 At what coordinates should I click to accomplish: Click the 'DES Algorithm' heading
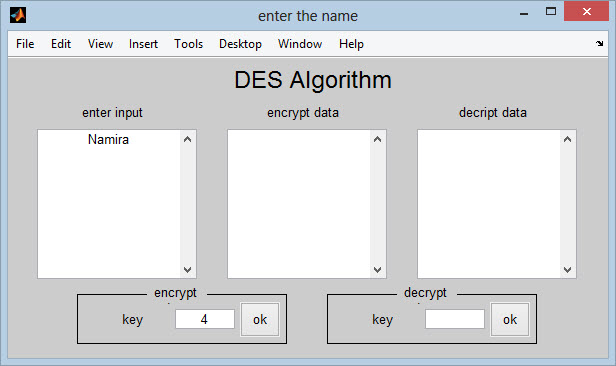point(313,80)
